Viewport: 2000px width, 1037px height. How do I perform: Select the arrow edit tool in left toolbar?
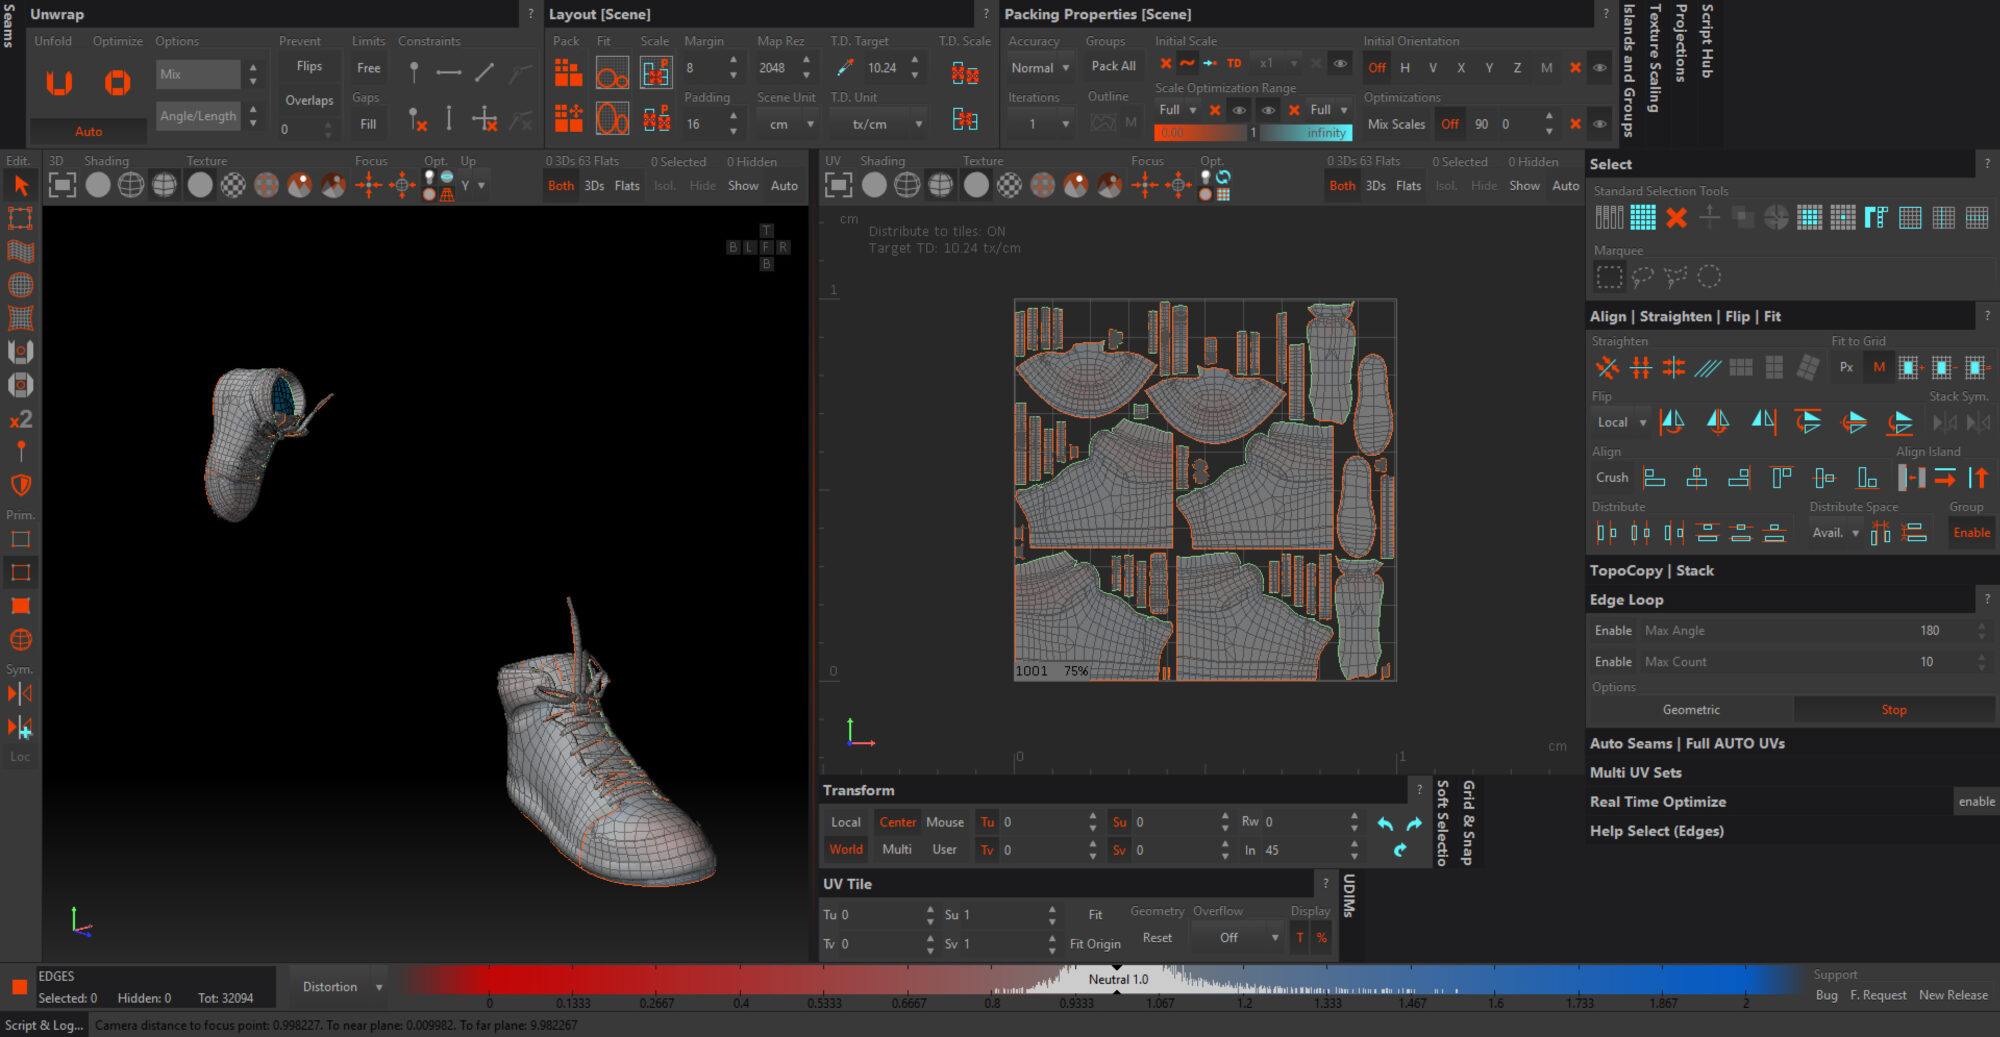tap(19, 184)
